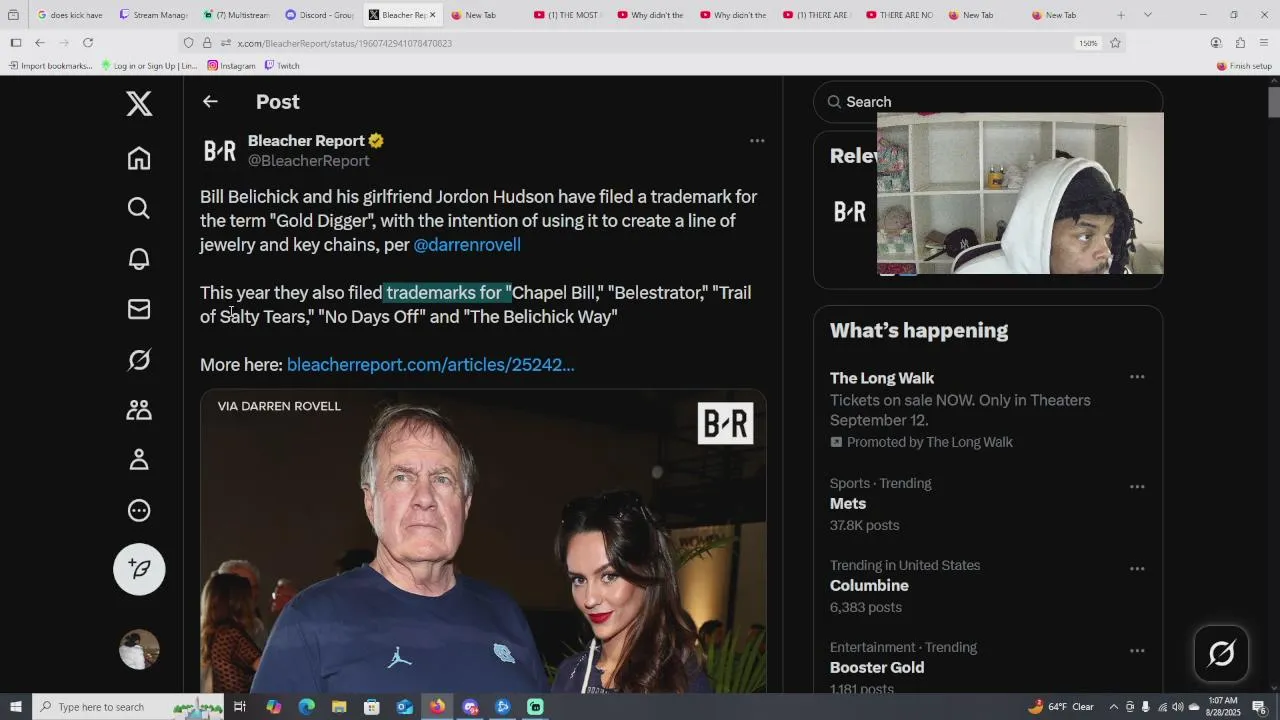Open options for Booster Gold trend
This screenshot has height=720, width=1280.
point(1137,651)
